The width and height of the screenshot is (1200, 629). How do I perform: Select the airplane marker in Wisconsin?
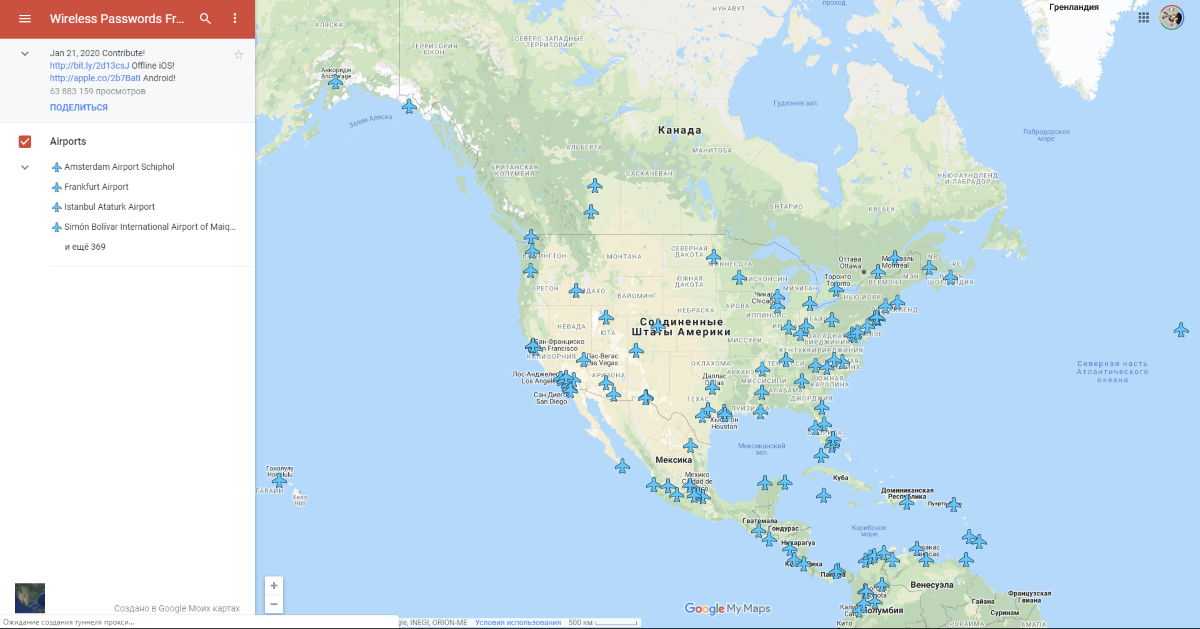[739, 277]
